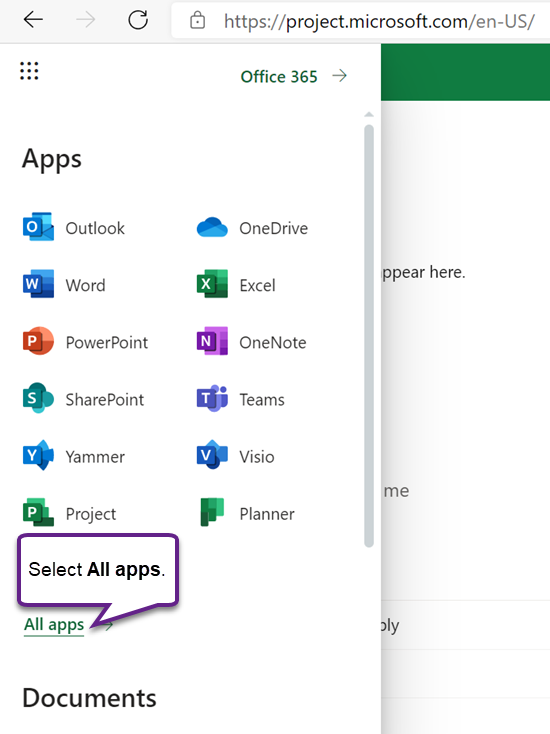This screenshot has height=734, width=550.
Task: Click the Yammer label
Action: pyautogui.click(x=95, y=457)
